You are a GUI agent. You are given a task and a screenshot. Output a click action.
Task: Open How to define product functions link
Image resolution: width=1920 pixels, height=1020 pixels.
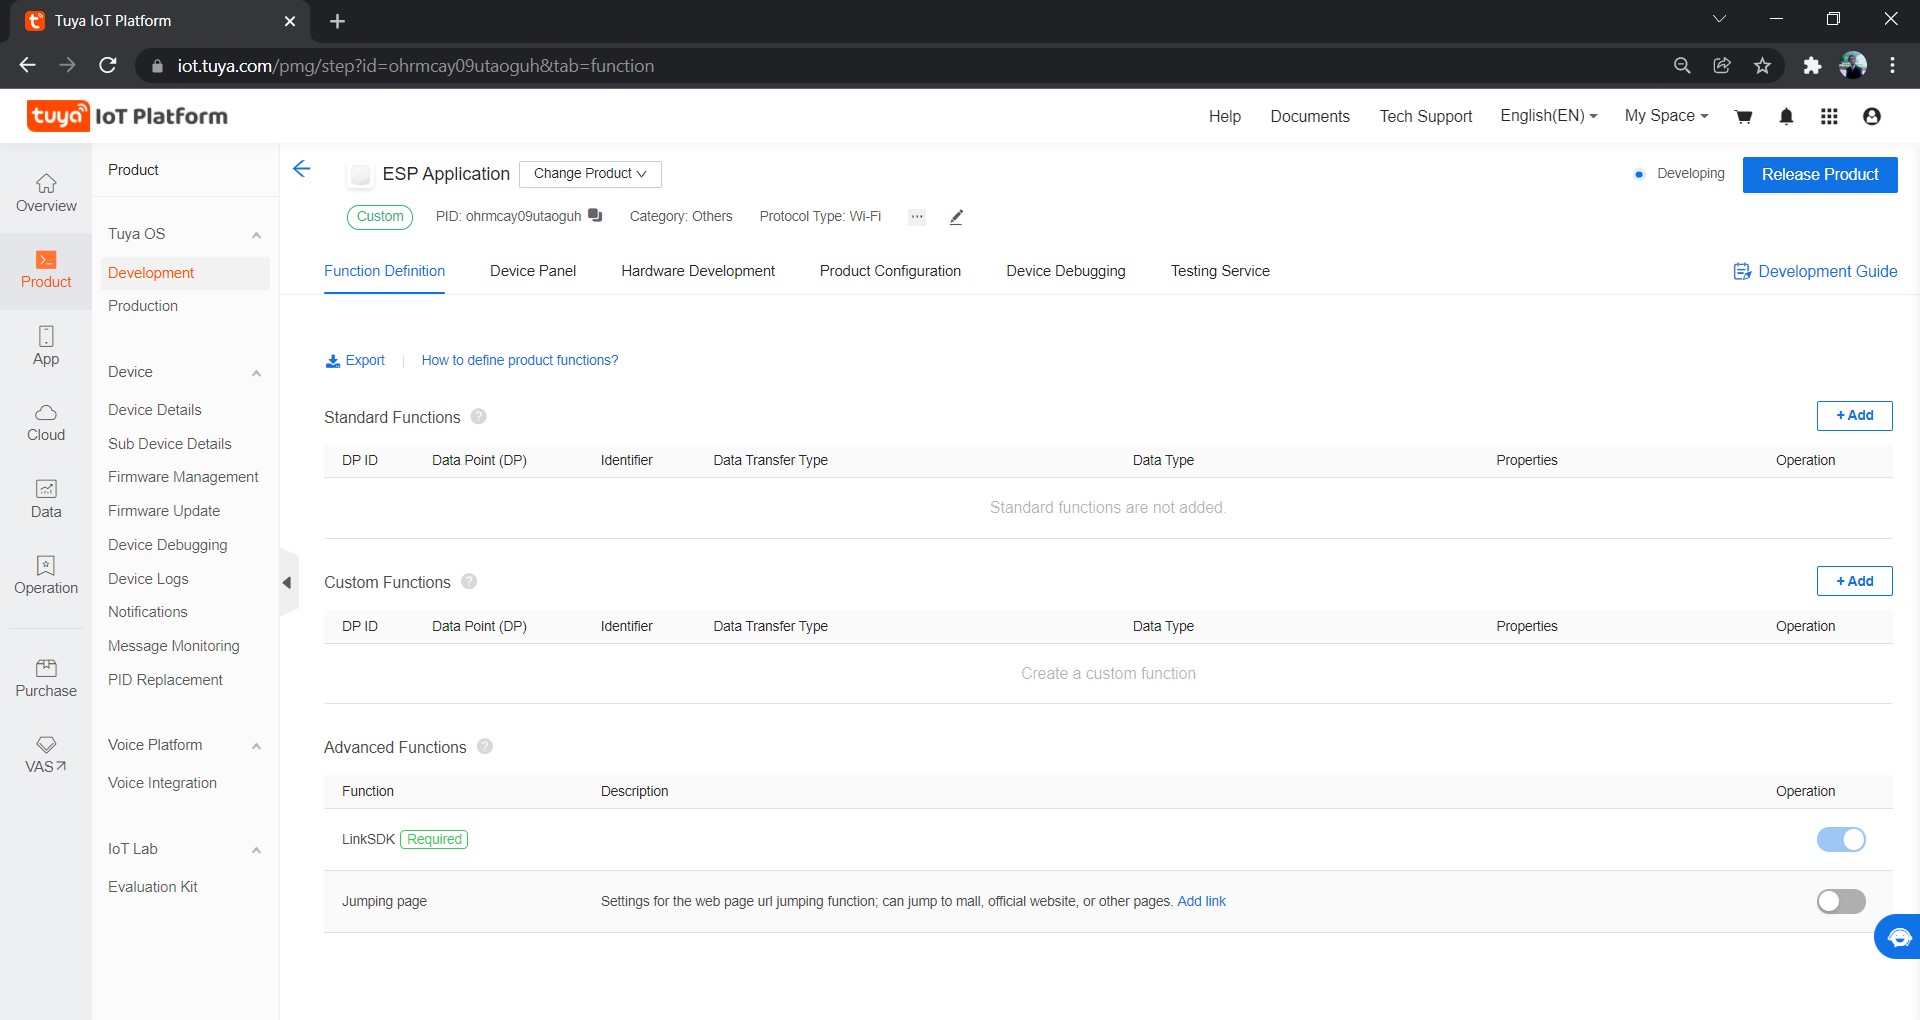[520, 360]
